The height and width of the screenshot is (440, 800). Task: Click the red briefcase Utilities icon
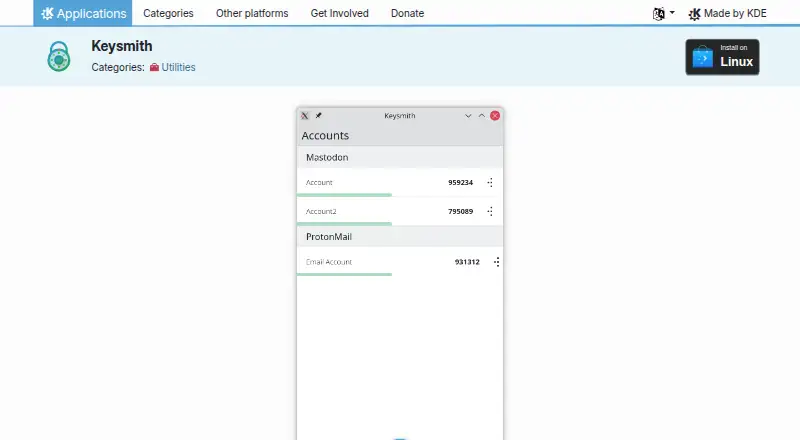(154, 67)
